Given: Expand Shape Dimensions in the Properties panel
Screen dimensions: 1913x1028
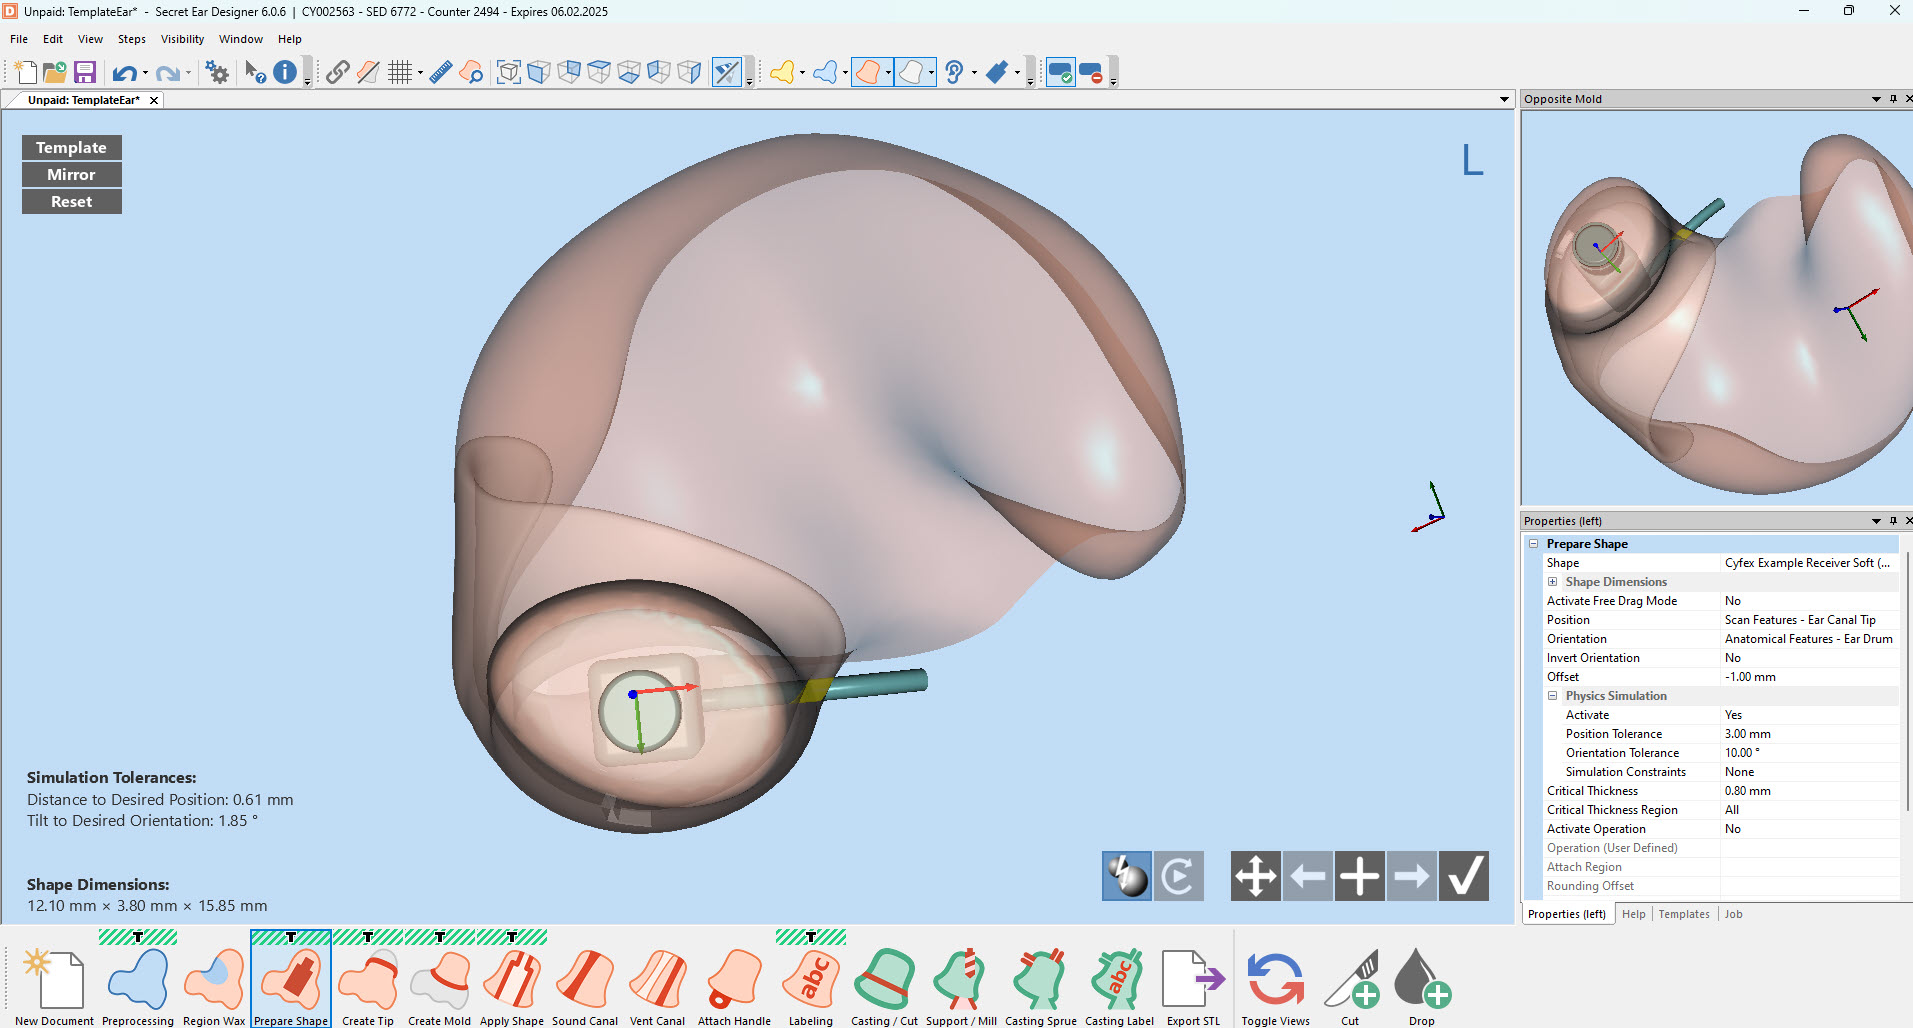Looking at the screenshot, I should coord(1553,581).
